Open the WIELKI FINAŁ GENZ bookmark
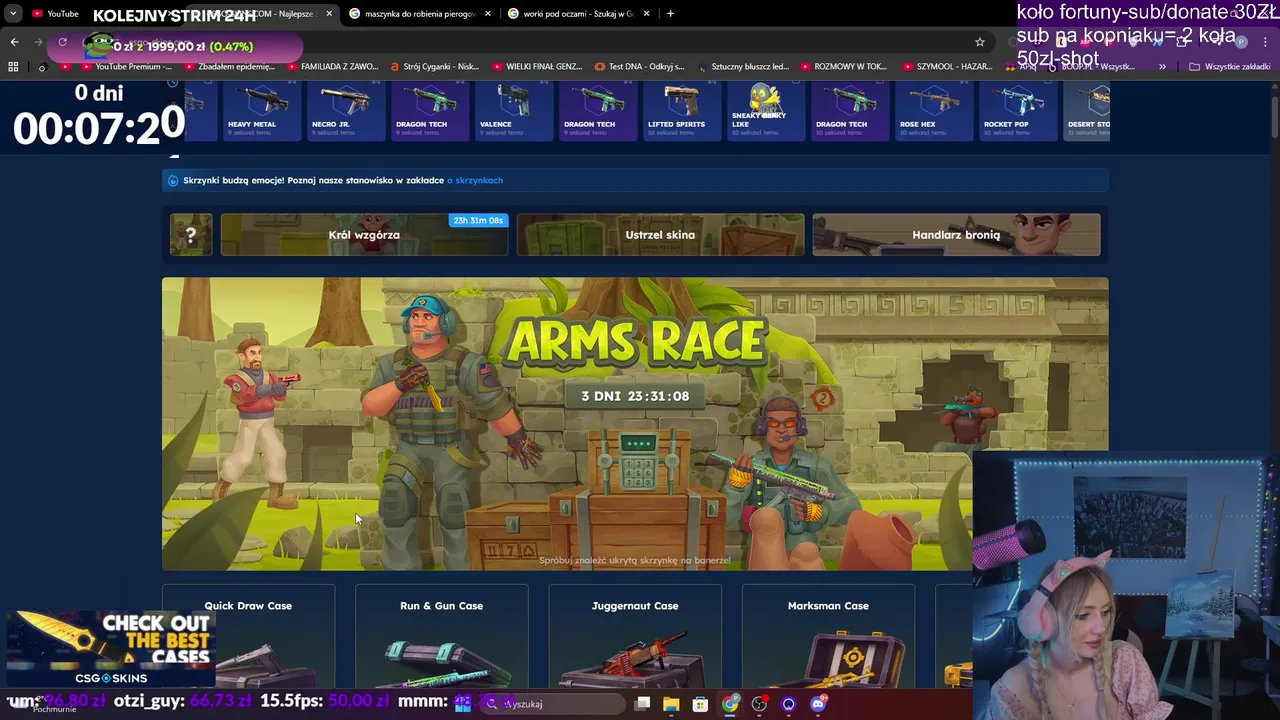1280x720 pixels. click(537, 67)
